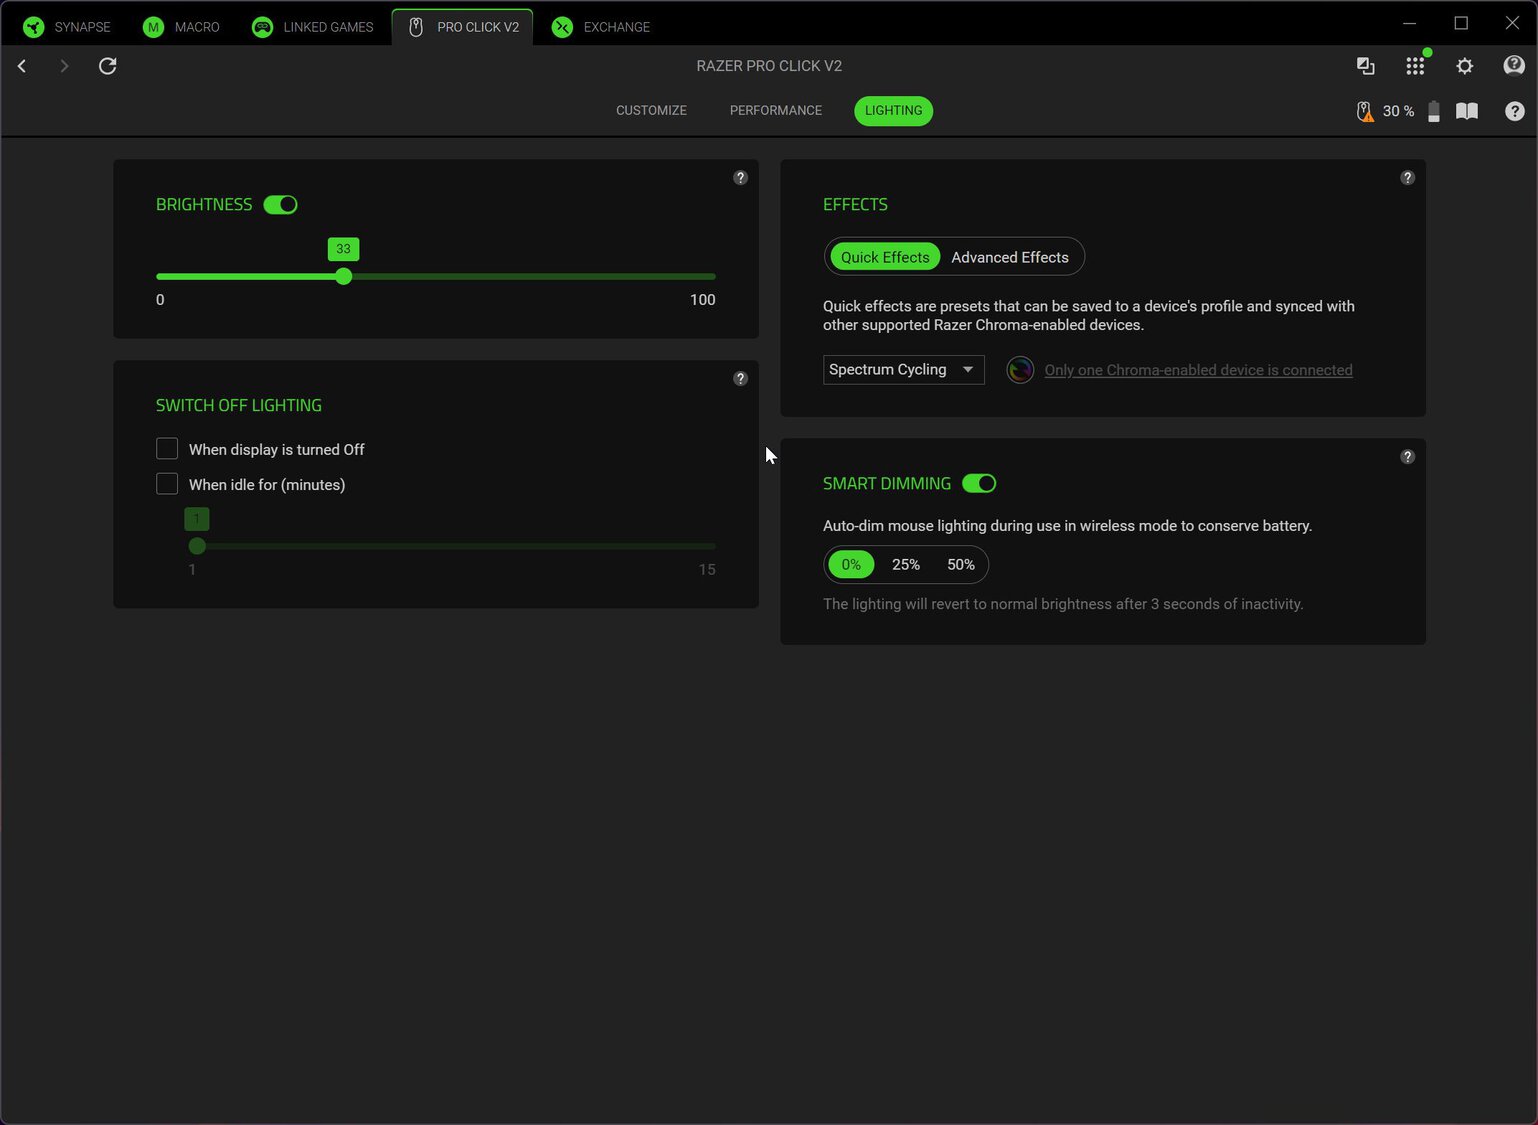Switch to the PERFORMANCE section
The image size is (1538, 1125).
776,111
